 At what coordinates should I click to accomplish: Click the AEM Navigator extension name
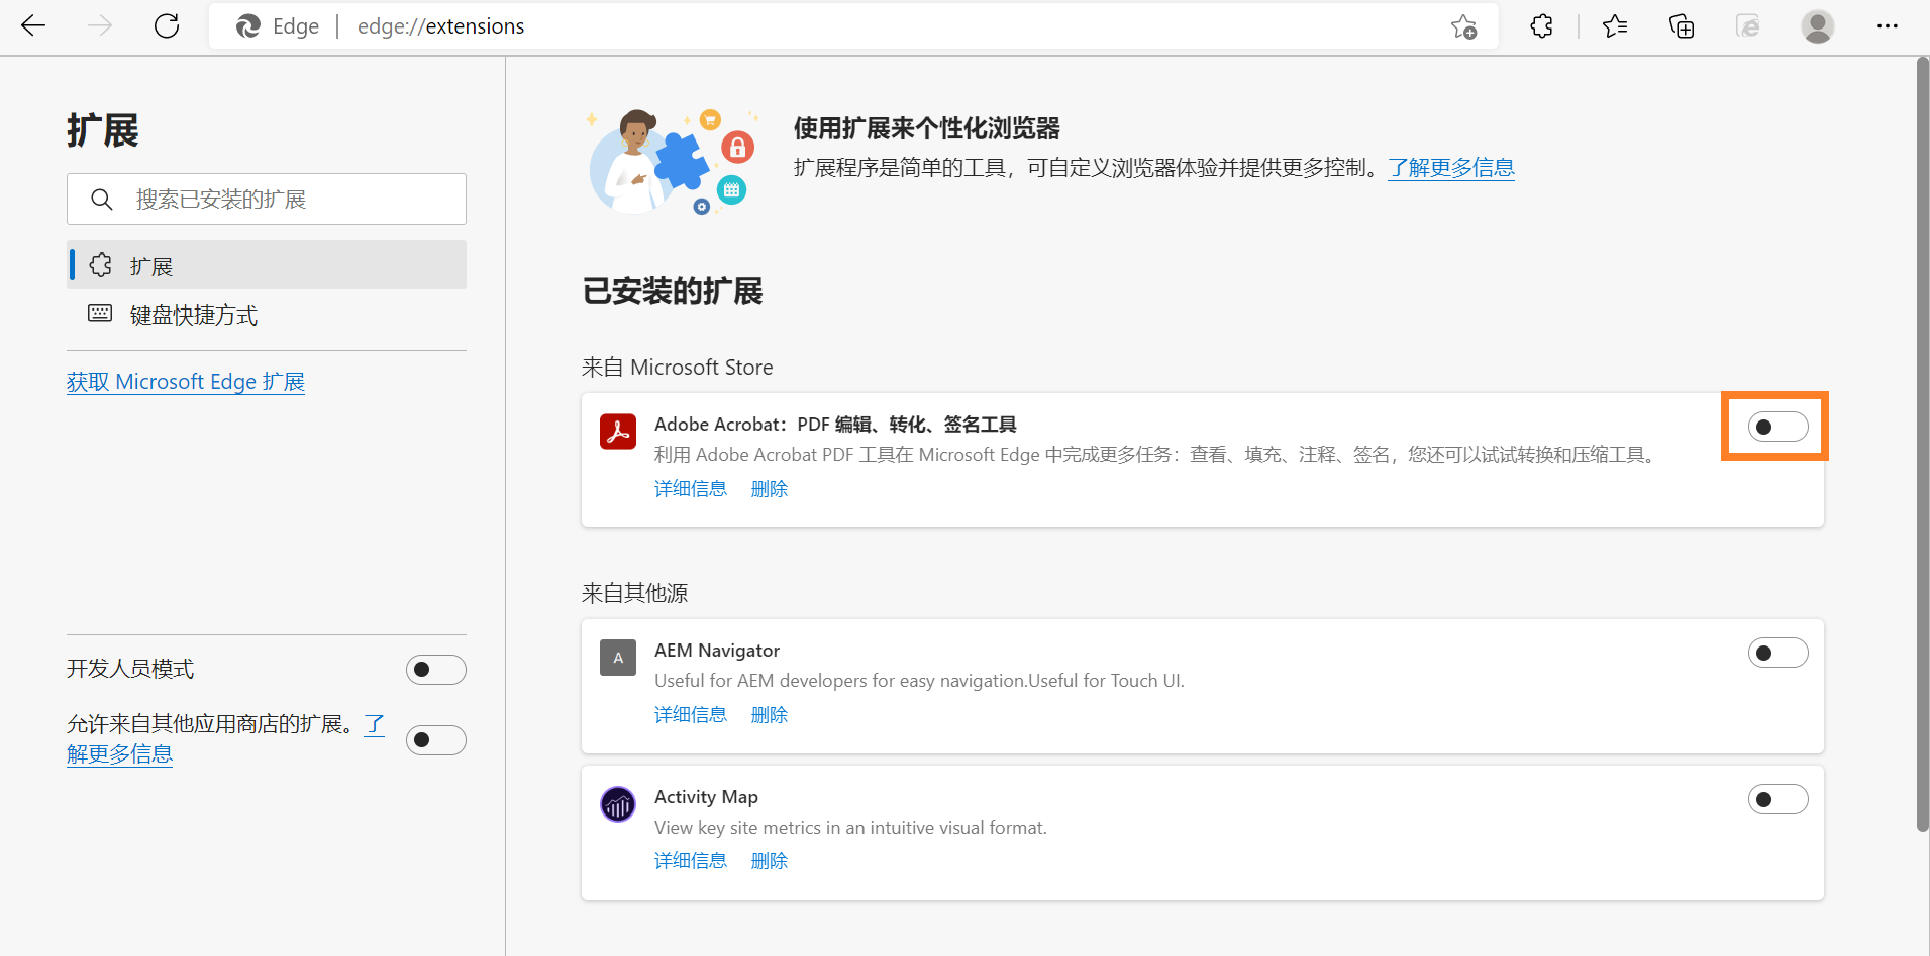(717, 650)
